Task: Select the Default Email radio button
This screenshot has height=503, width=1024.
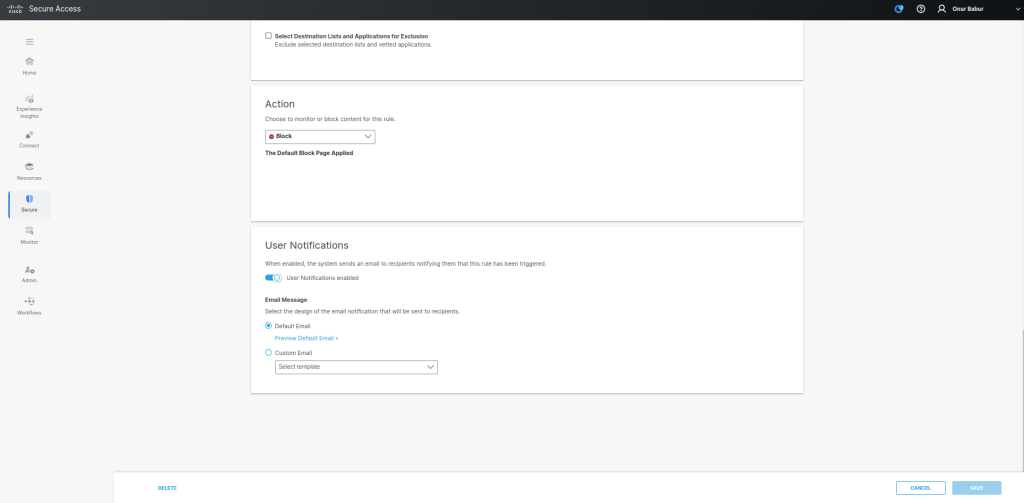Action: pyautogui.click(x=268, y=326)
